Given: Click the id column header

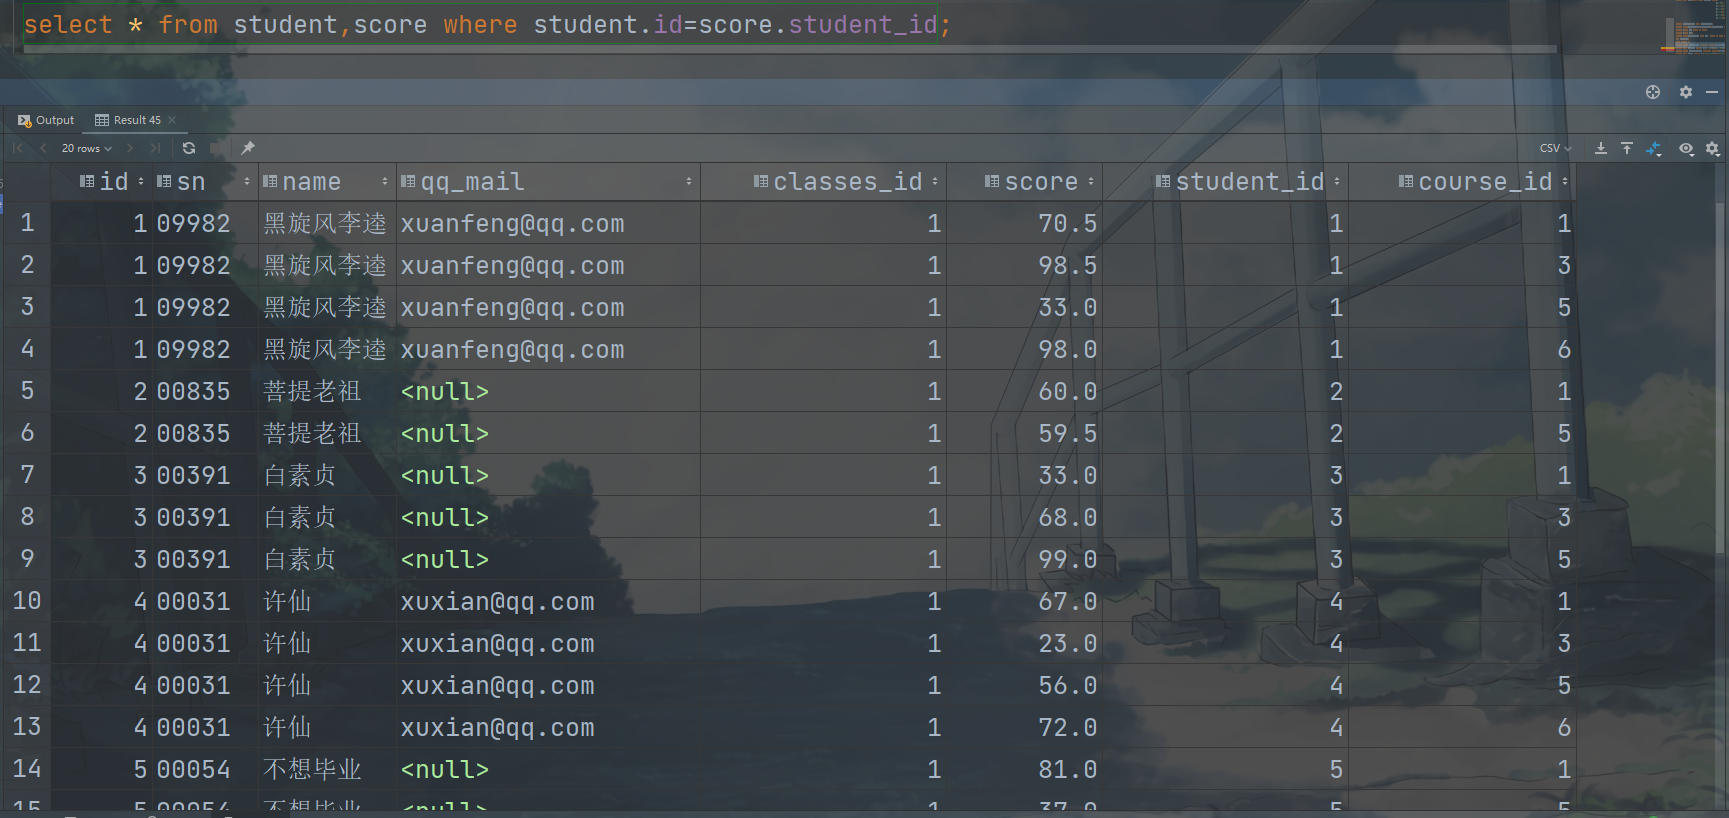Looking at the screenshot, I should (103, 182).
